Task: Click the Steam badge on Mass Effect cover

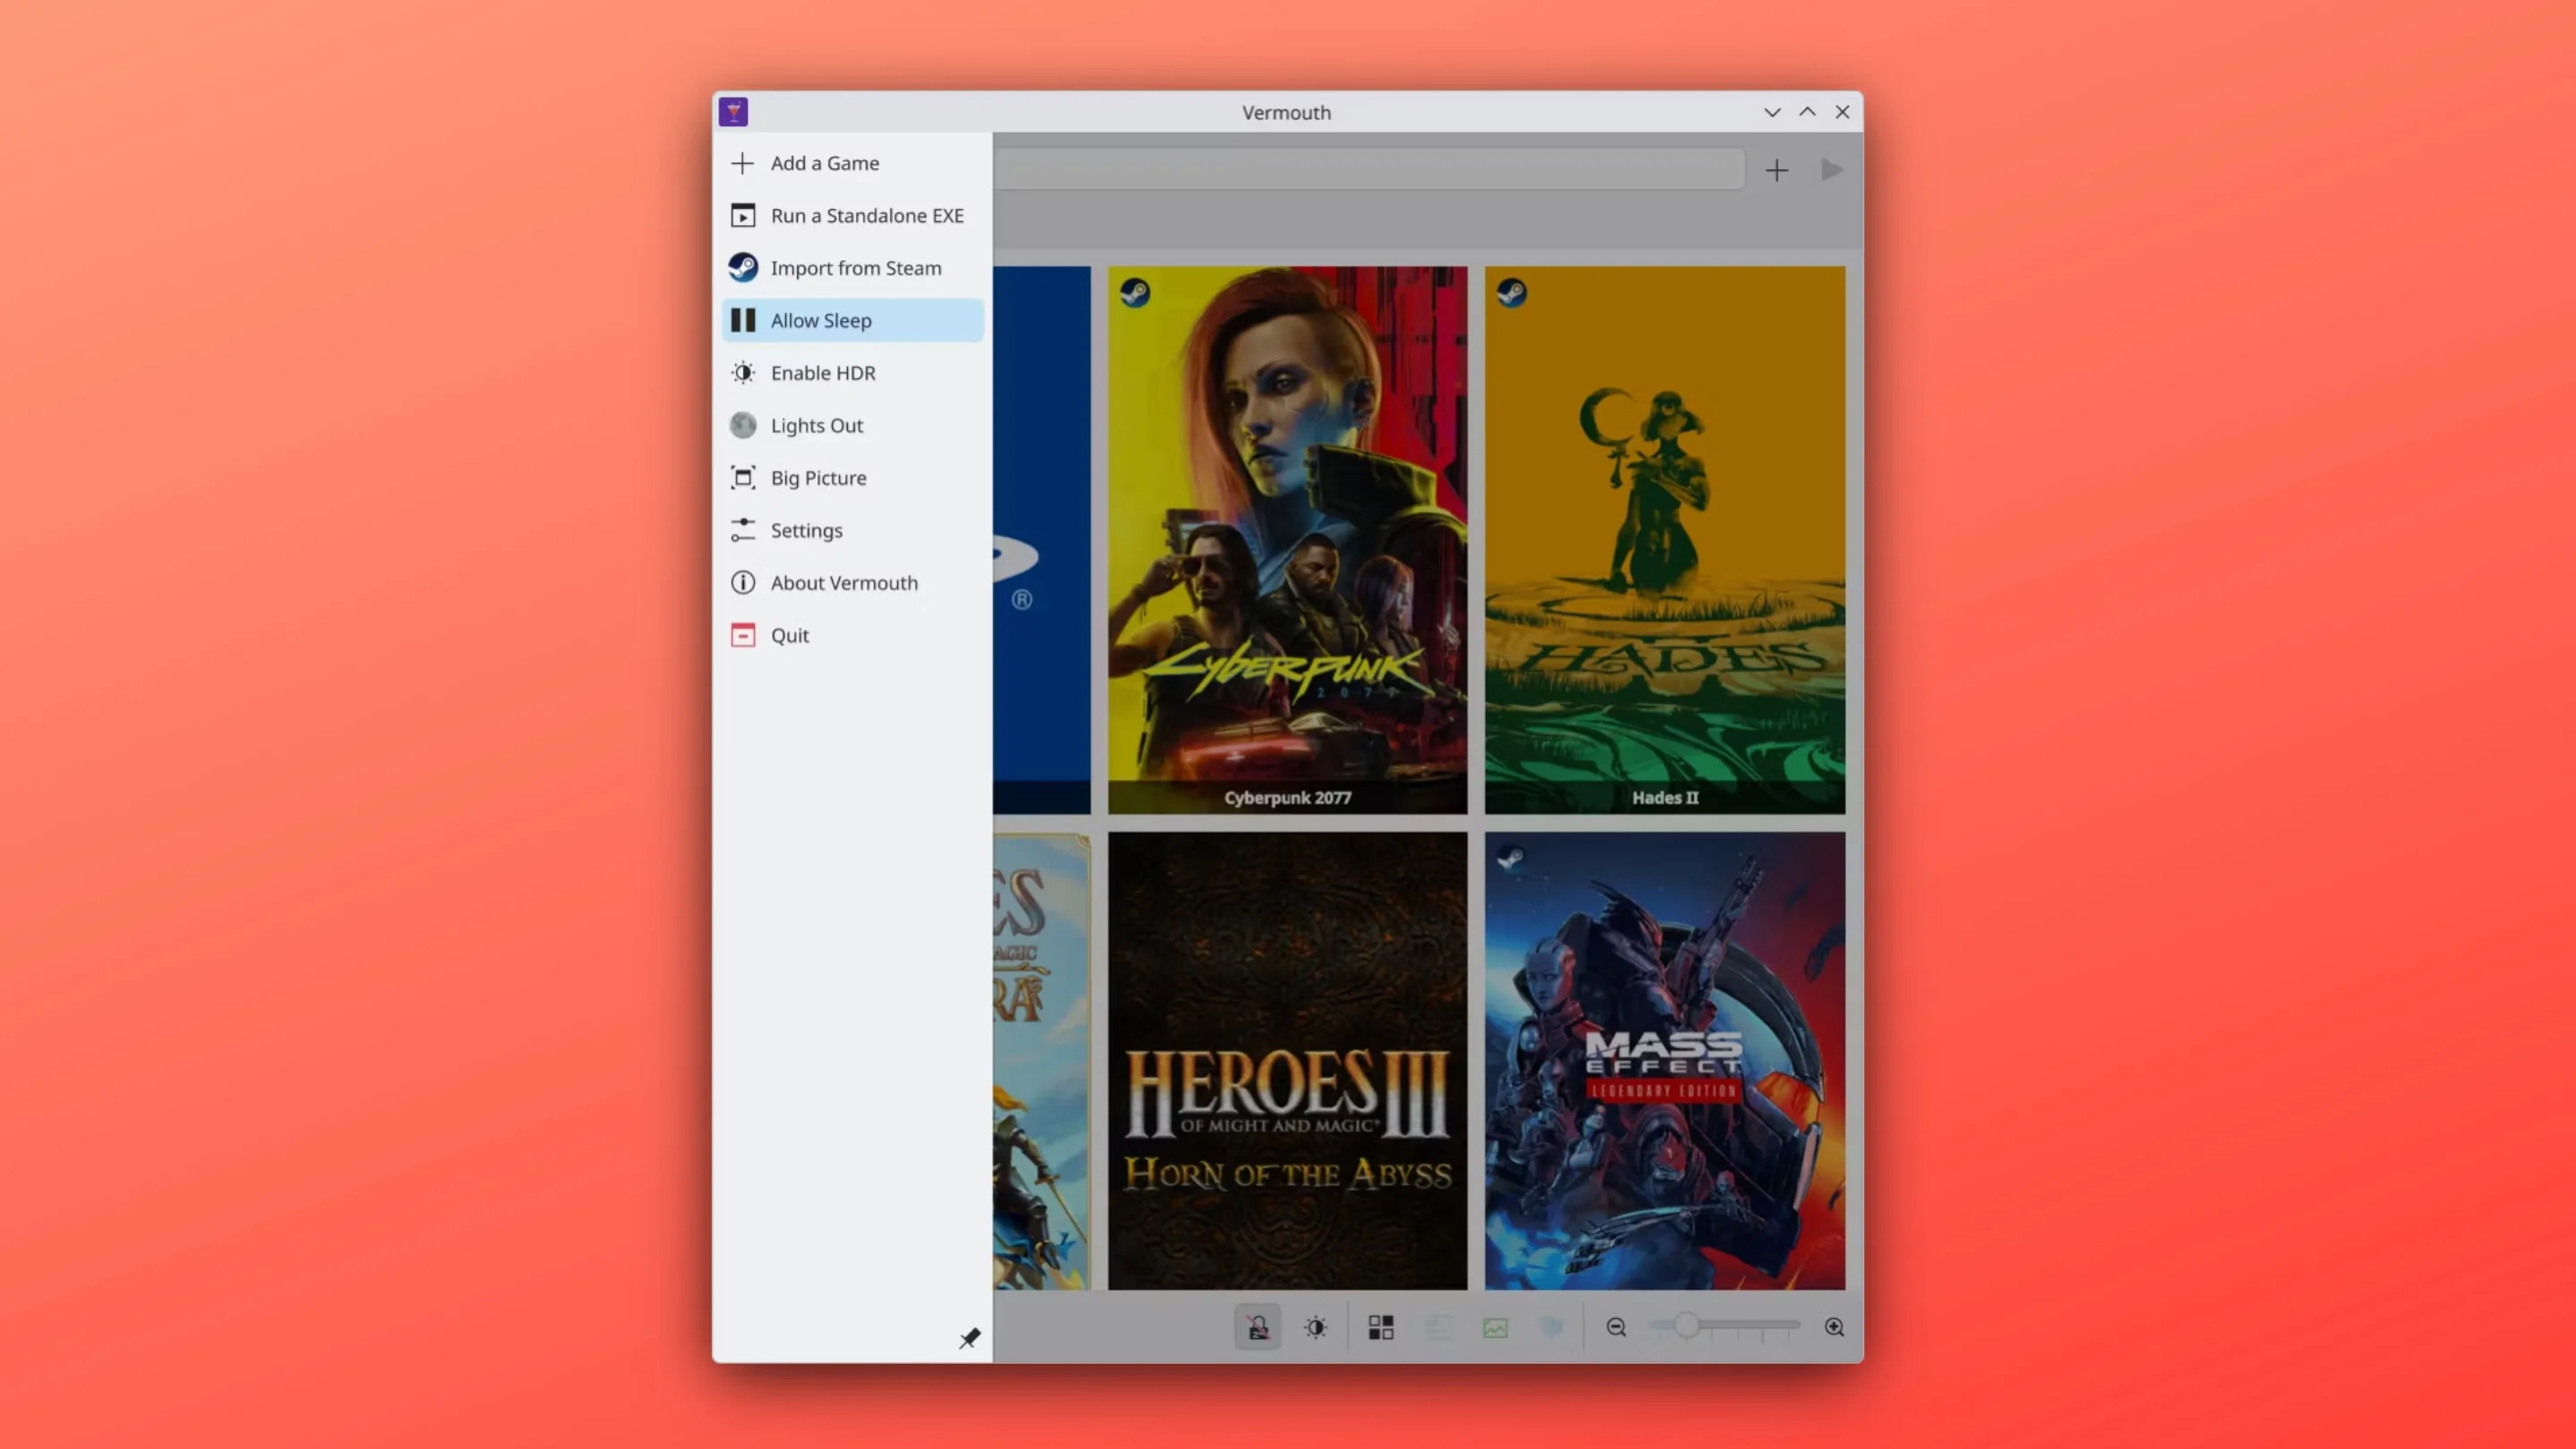Action: [1511, 858]
